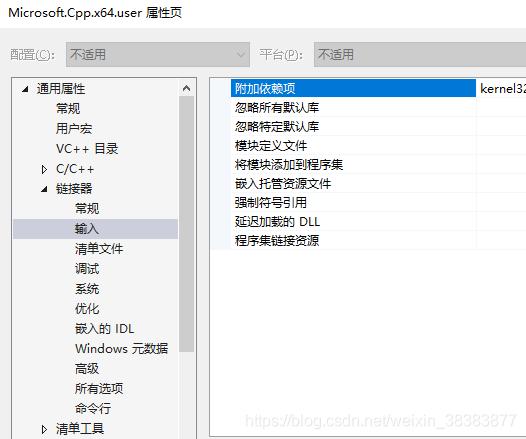The height and width of the screenshot is (439, 526).
Task: Click the kernel32 value of 附加依赖项
Action: [x=502, y=89]
